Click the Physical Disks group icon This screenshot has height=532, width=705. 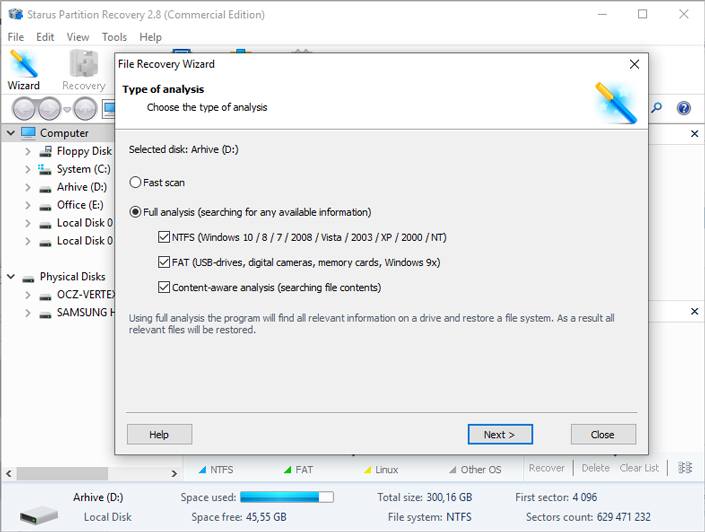pyautogui.click(x=28, y=278)
